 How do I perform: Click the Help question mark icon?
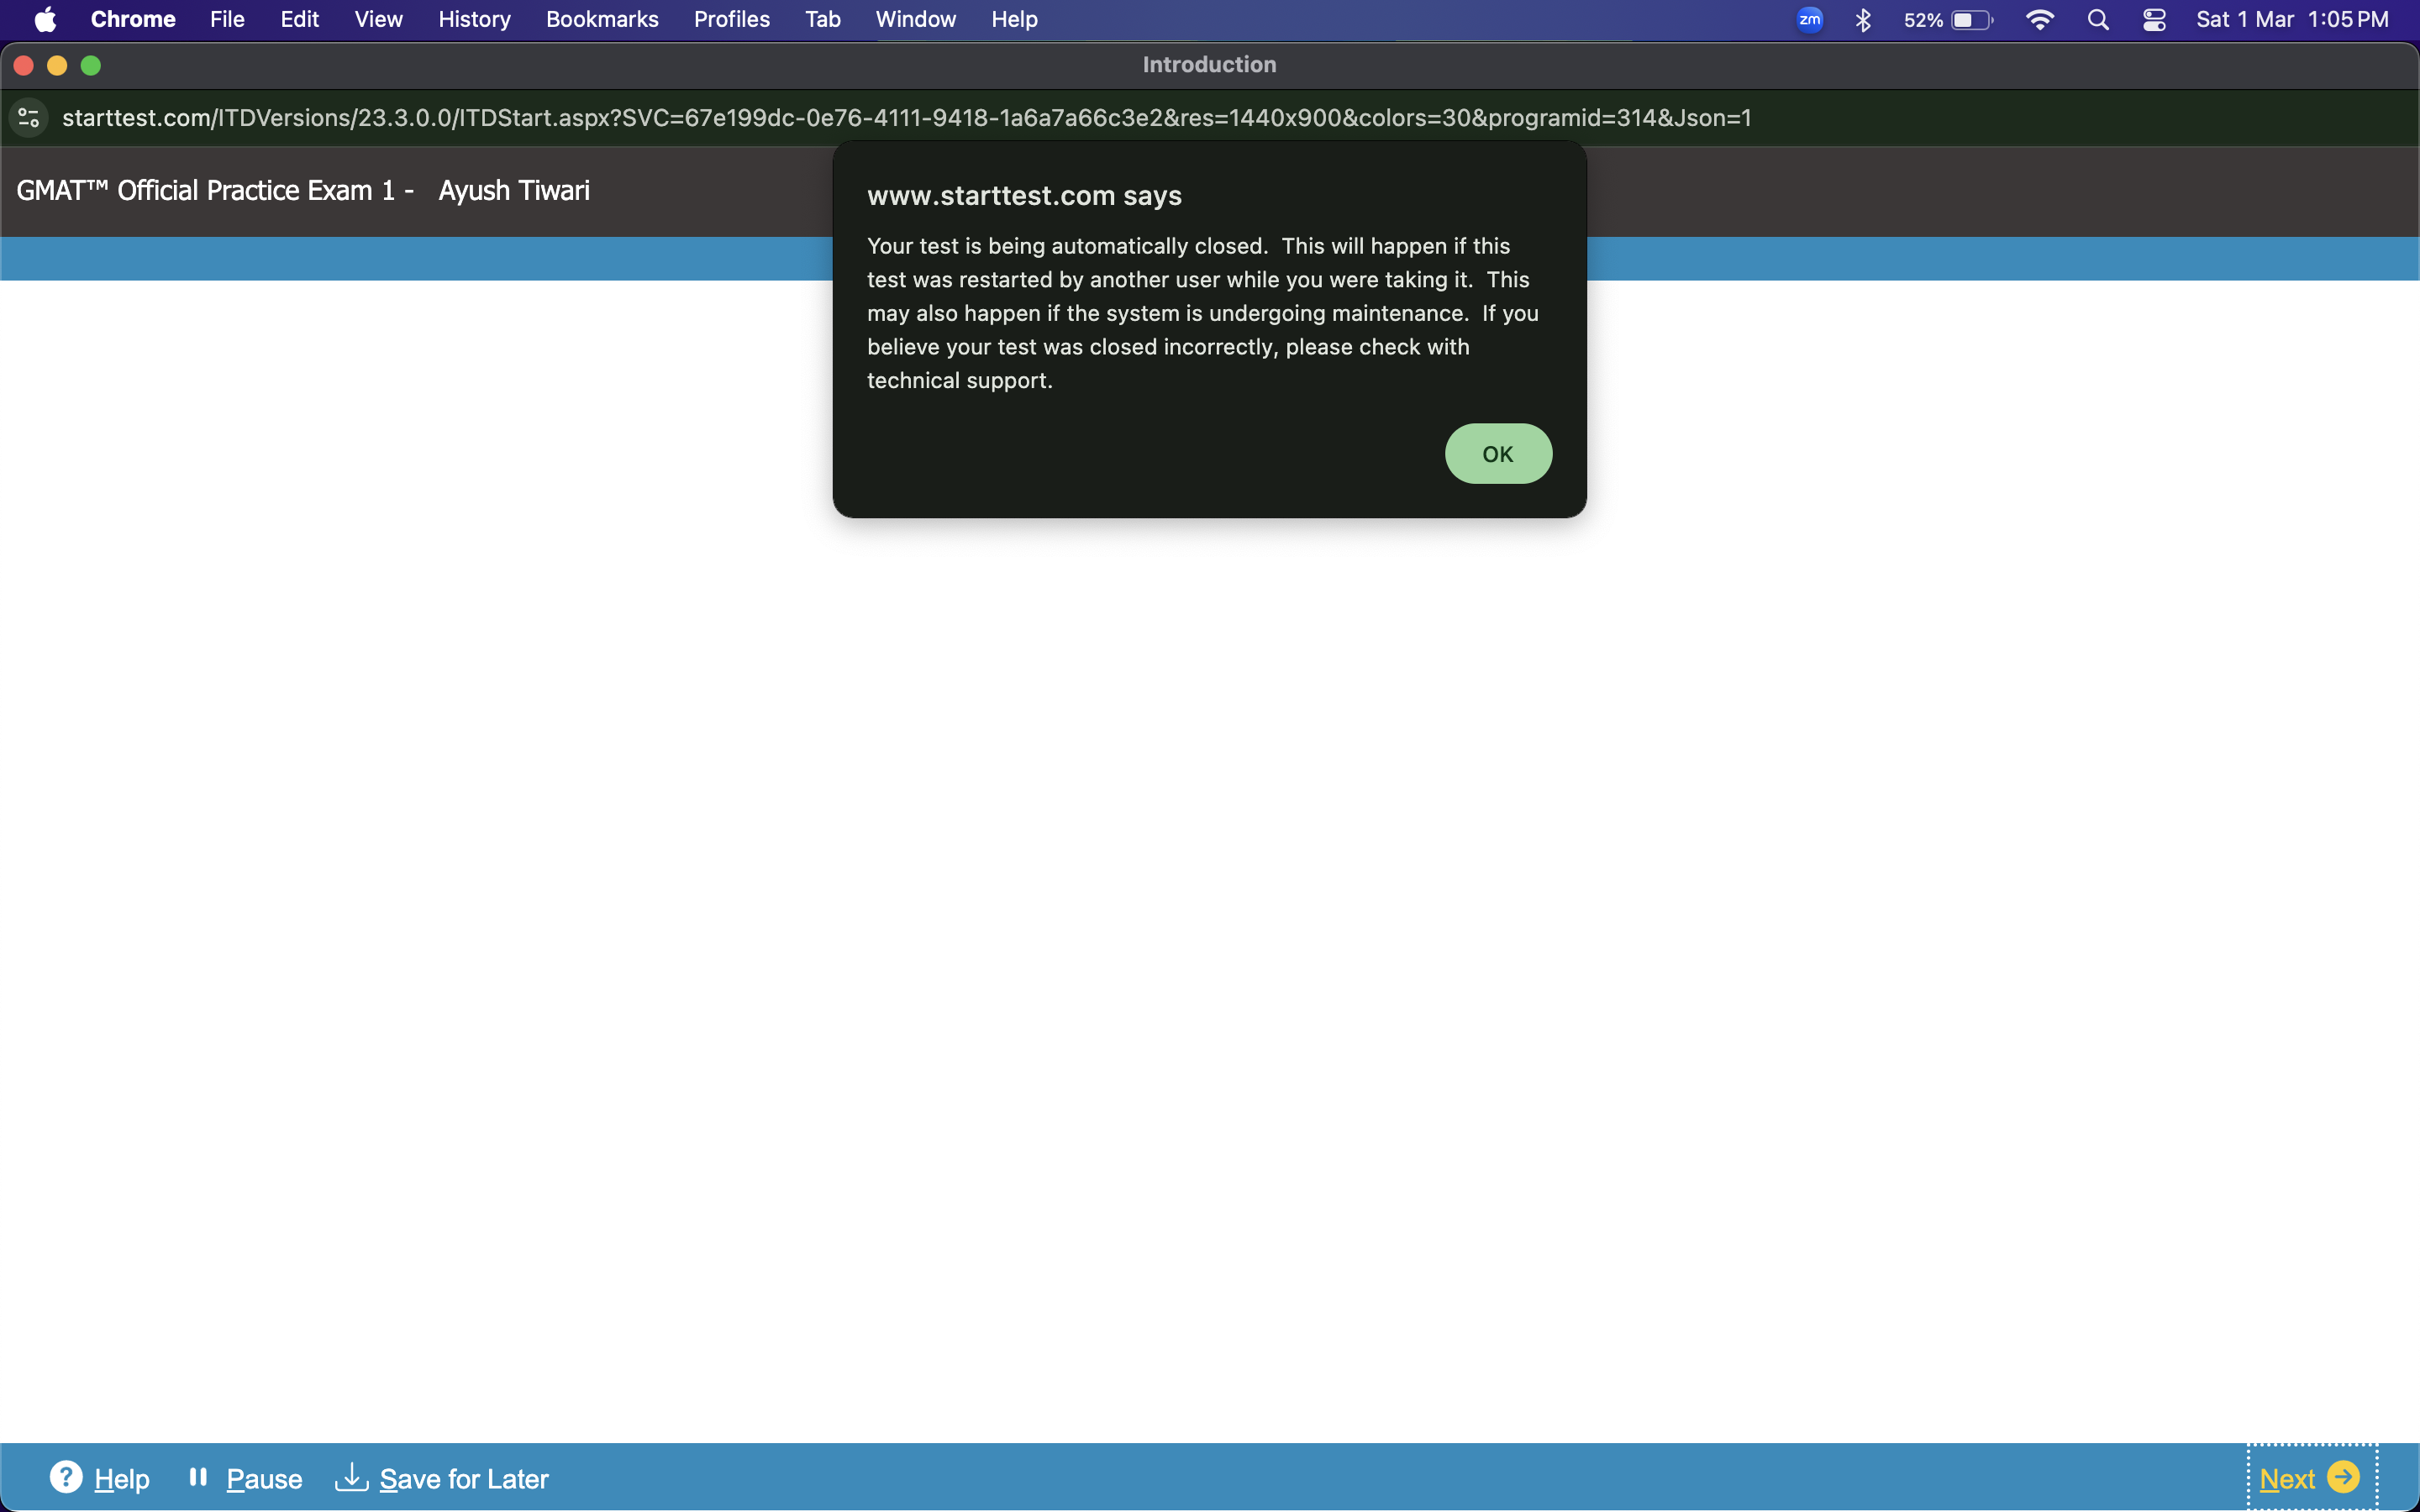pyautogui.click(x=66, y=1477)
